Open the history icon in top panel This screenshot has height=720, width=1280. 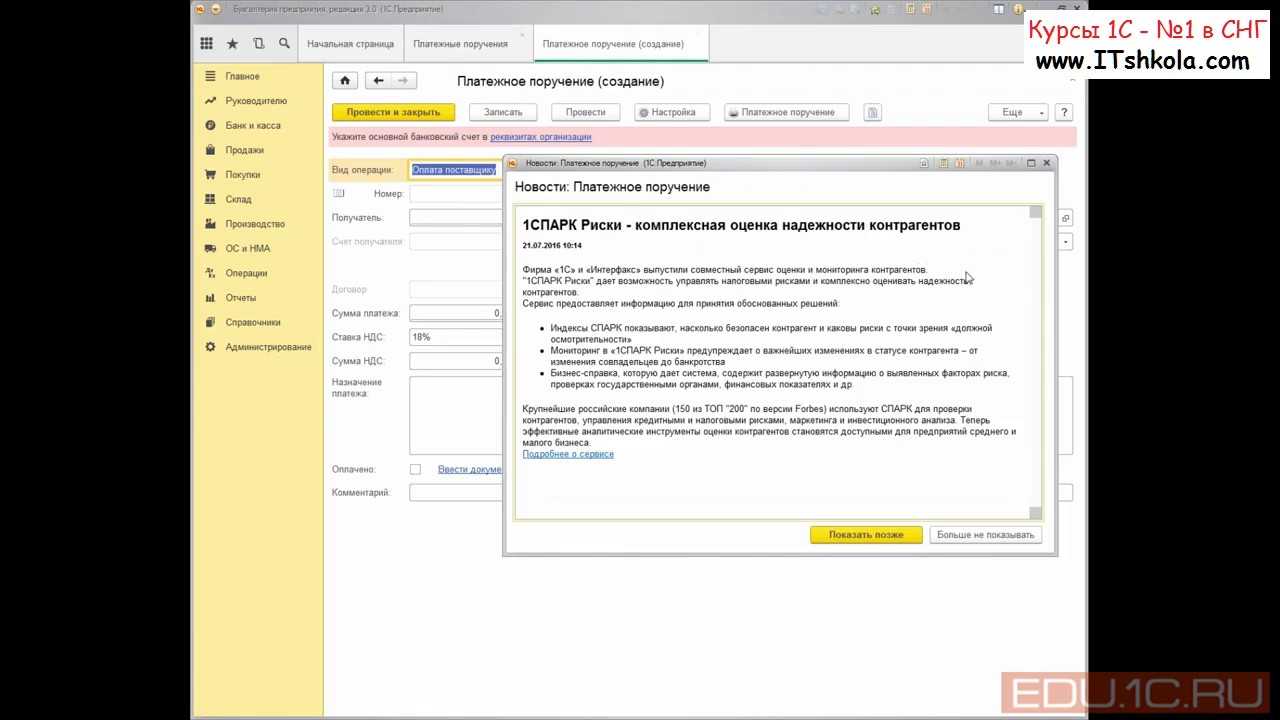258,44
